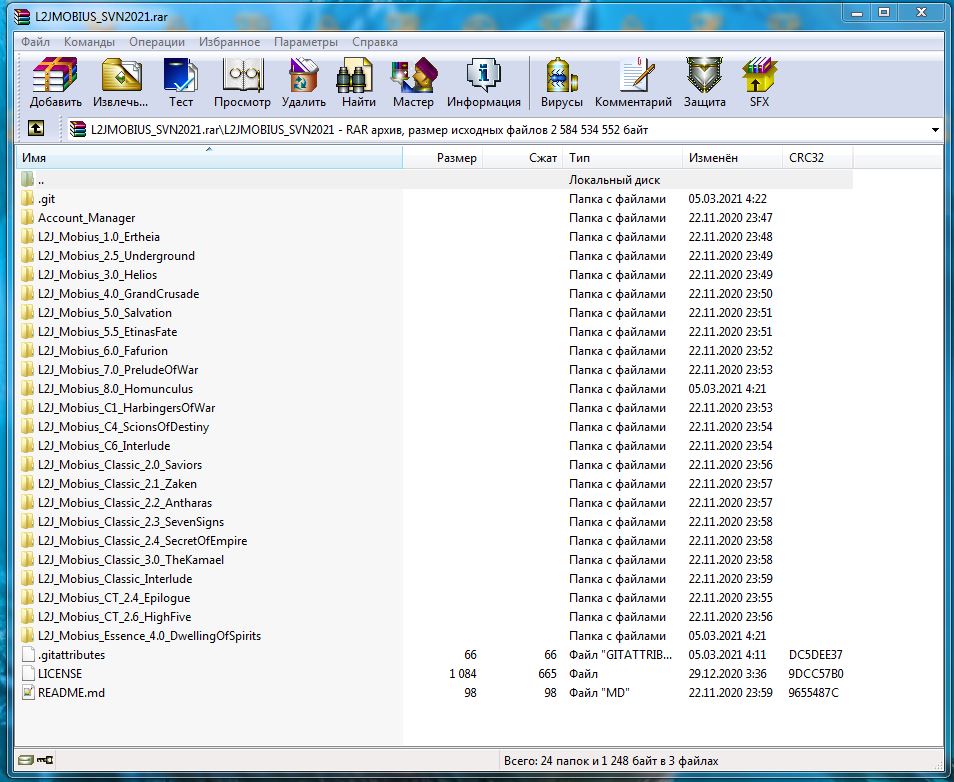954x782 pixels.
Task: Click the archive icon in address bar
Action: 77,129
